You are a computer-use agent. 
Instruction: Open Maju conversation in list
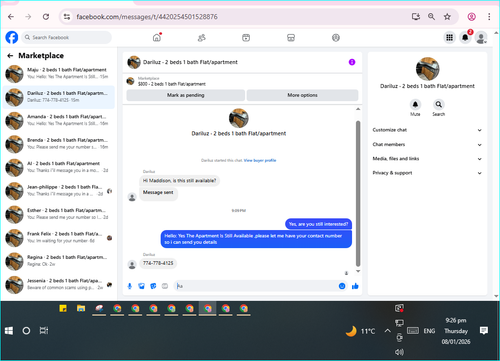pyautogui.click(x=59, y=74)
